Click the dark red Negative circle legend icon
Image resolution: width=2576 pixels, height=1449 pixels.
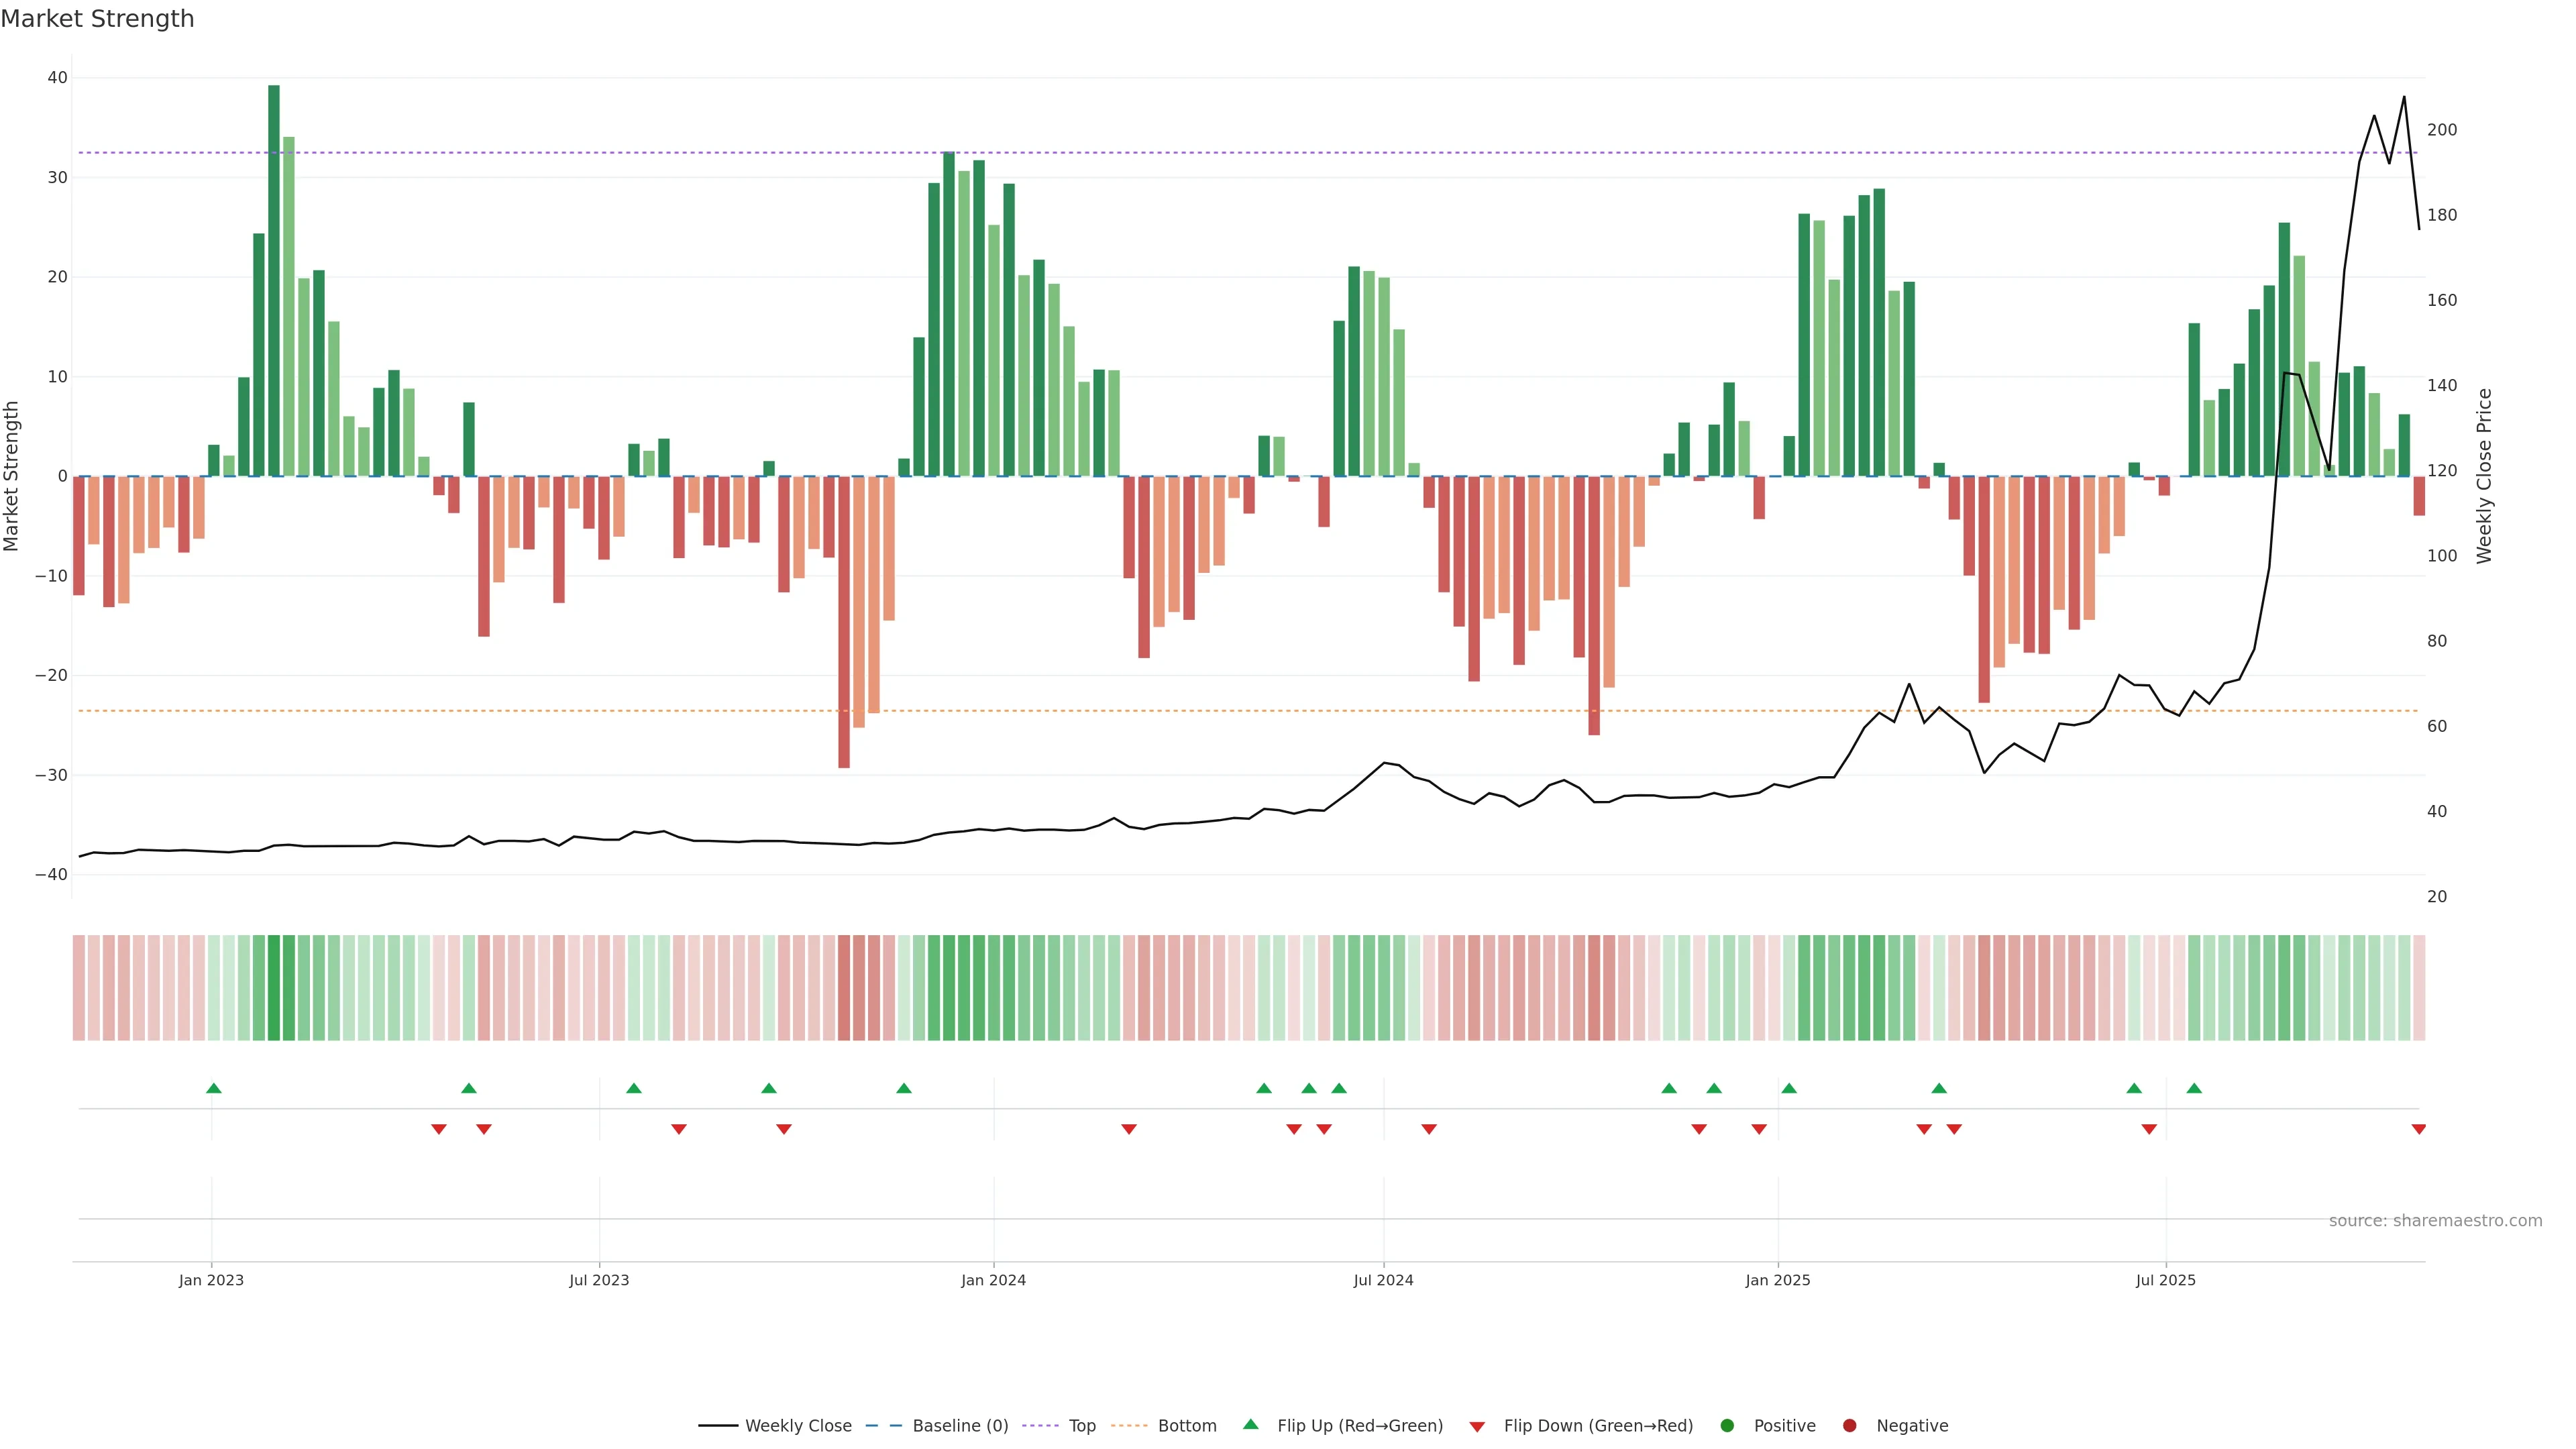pos(1849,1426)
